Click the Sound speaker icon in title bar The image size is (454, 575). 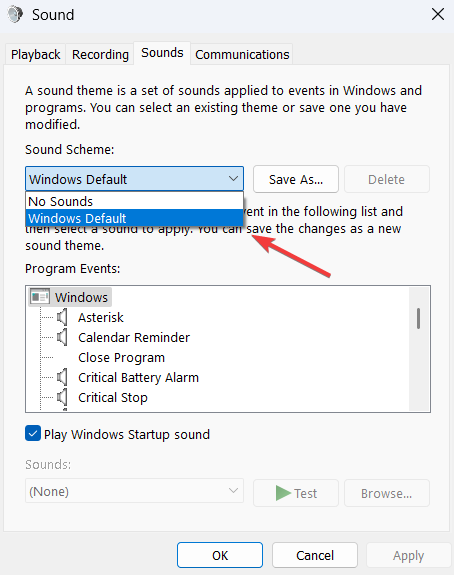pyautogui.click(x=15, y=15)
